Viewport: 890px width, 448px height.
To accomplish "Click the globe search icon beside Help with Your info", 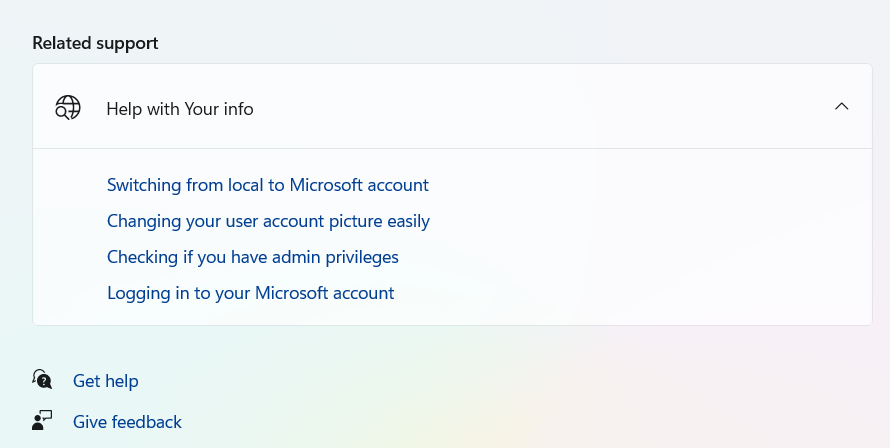I will tap(68, 107).
